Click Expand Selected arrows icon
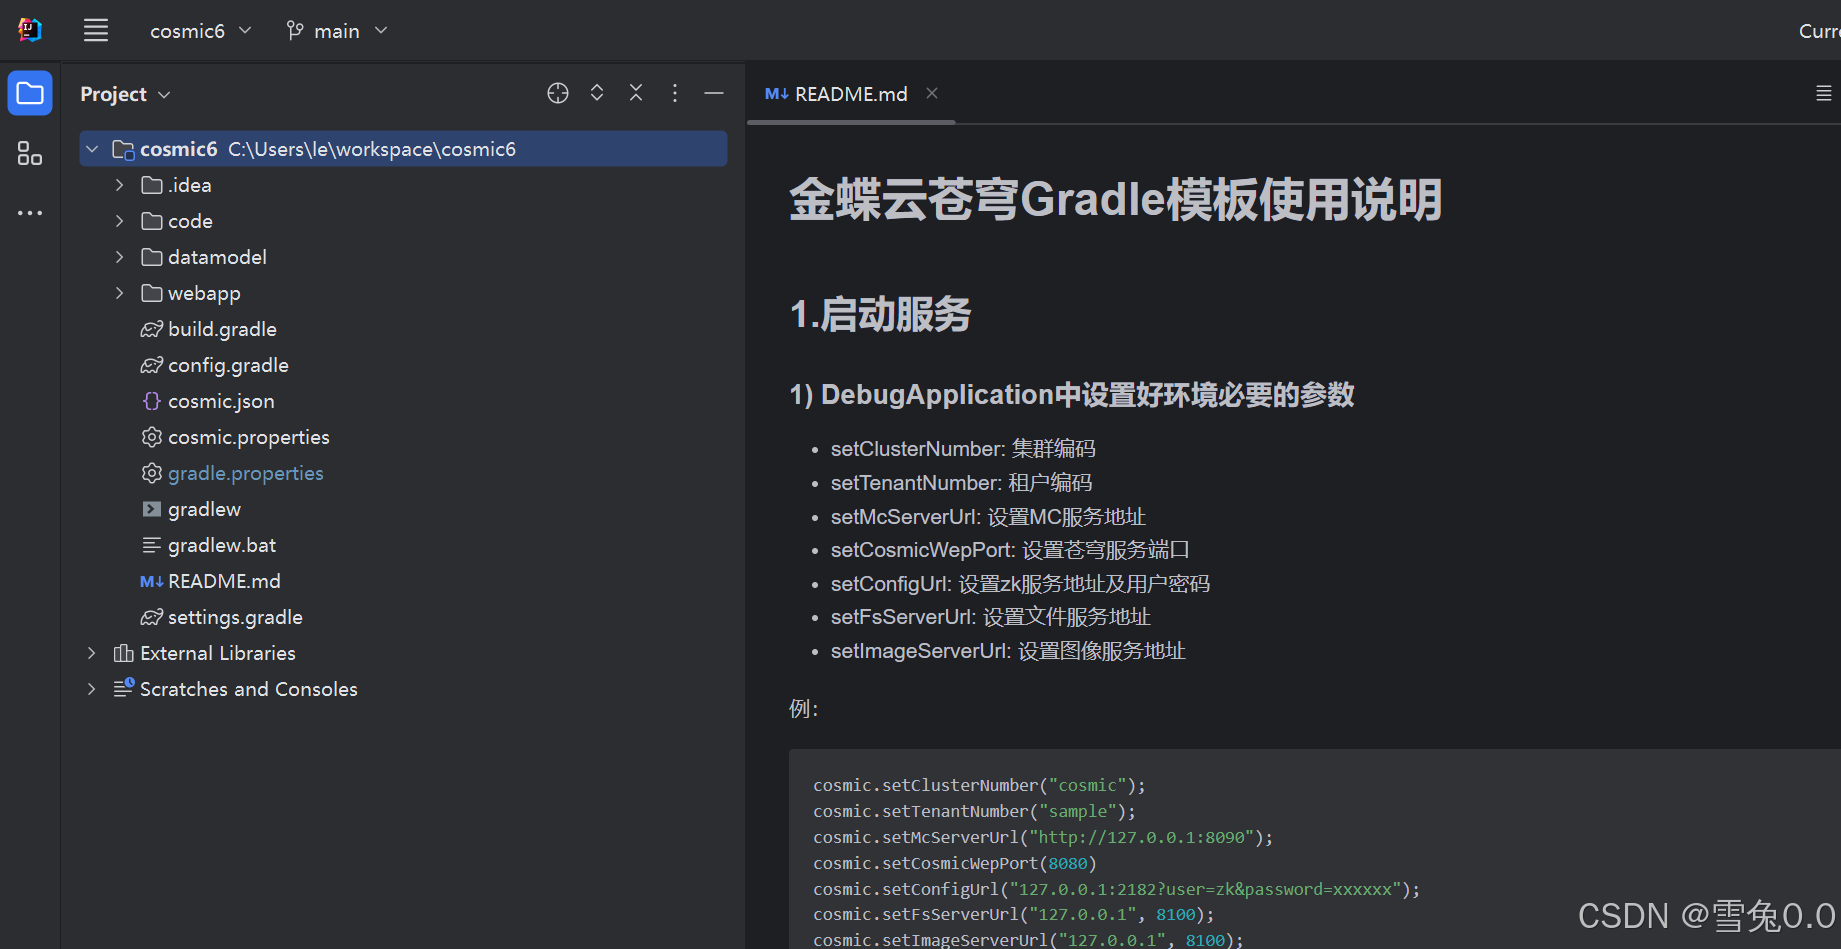The height and width of the screenshot is (949, 1841). tap(597, 93)
